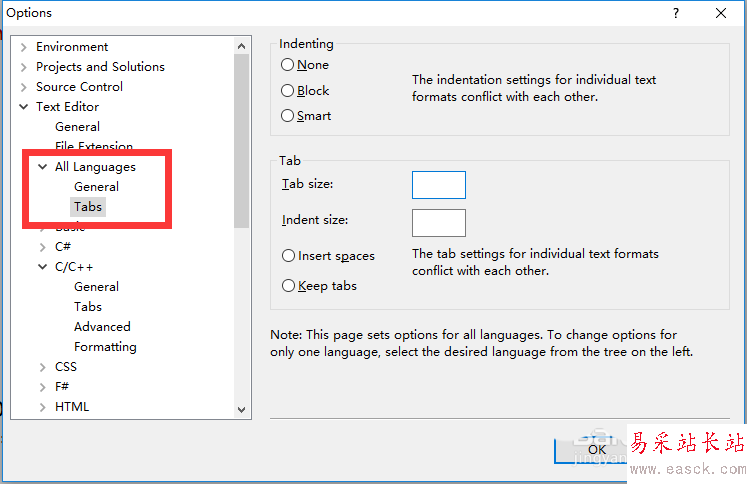Expand the C# language node
The width and height of the screenshot is (747, 484).
[43, 247]
